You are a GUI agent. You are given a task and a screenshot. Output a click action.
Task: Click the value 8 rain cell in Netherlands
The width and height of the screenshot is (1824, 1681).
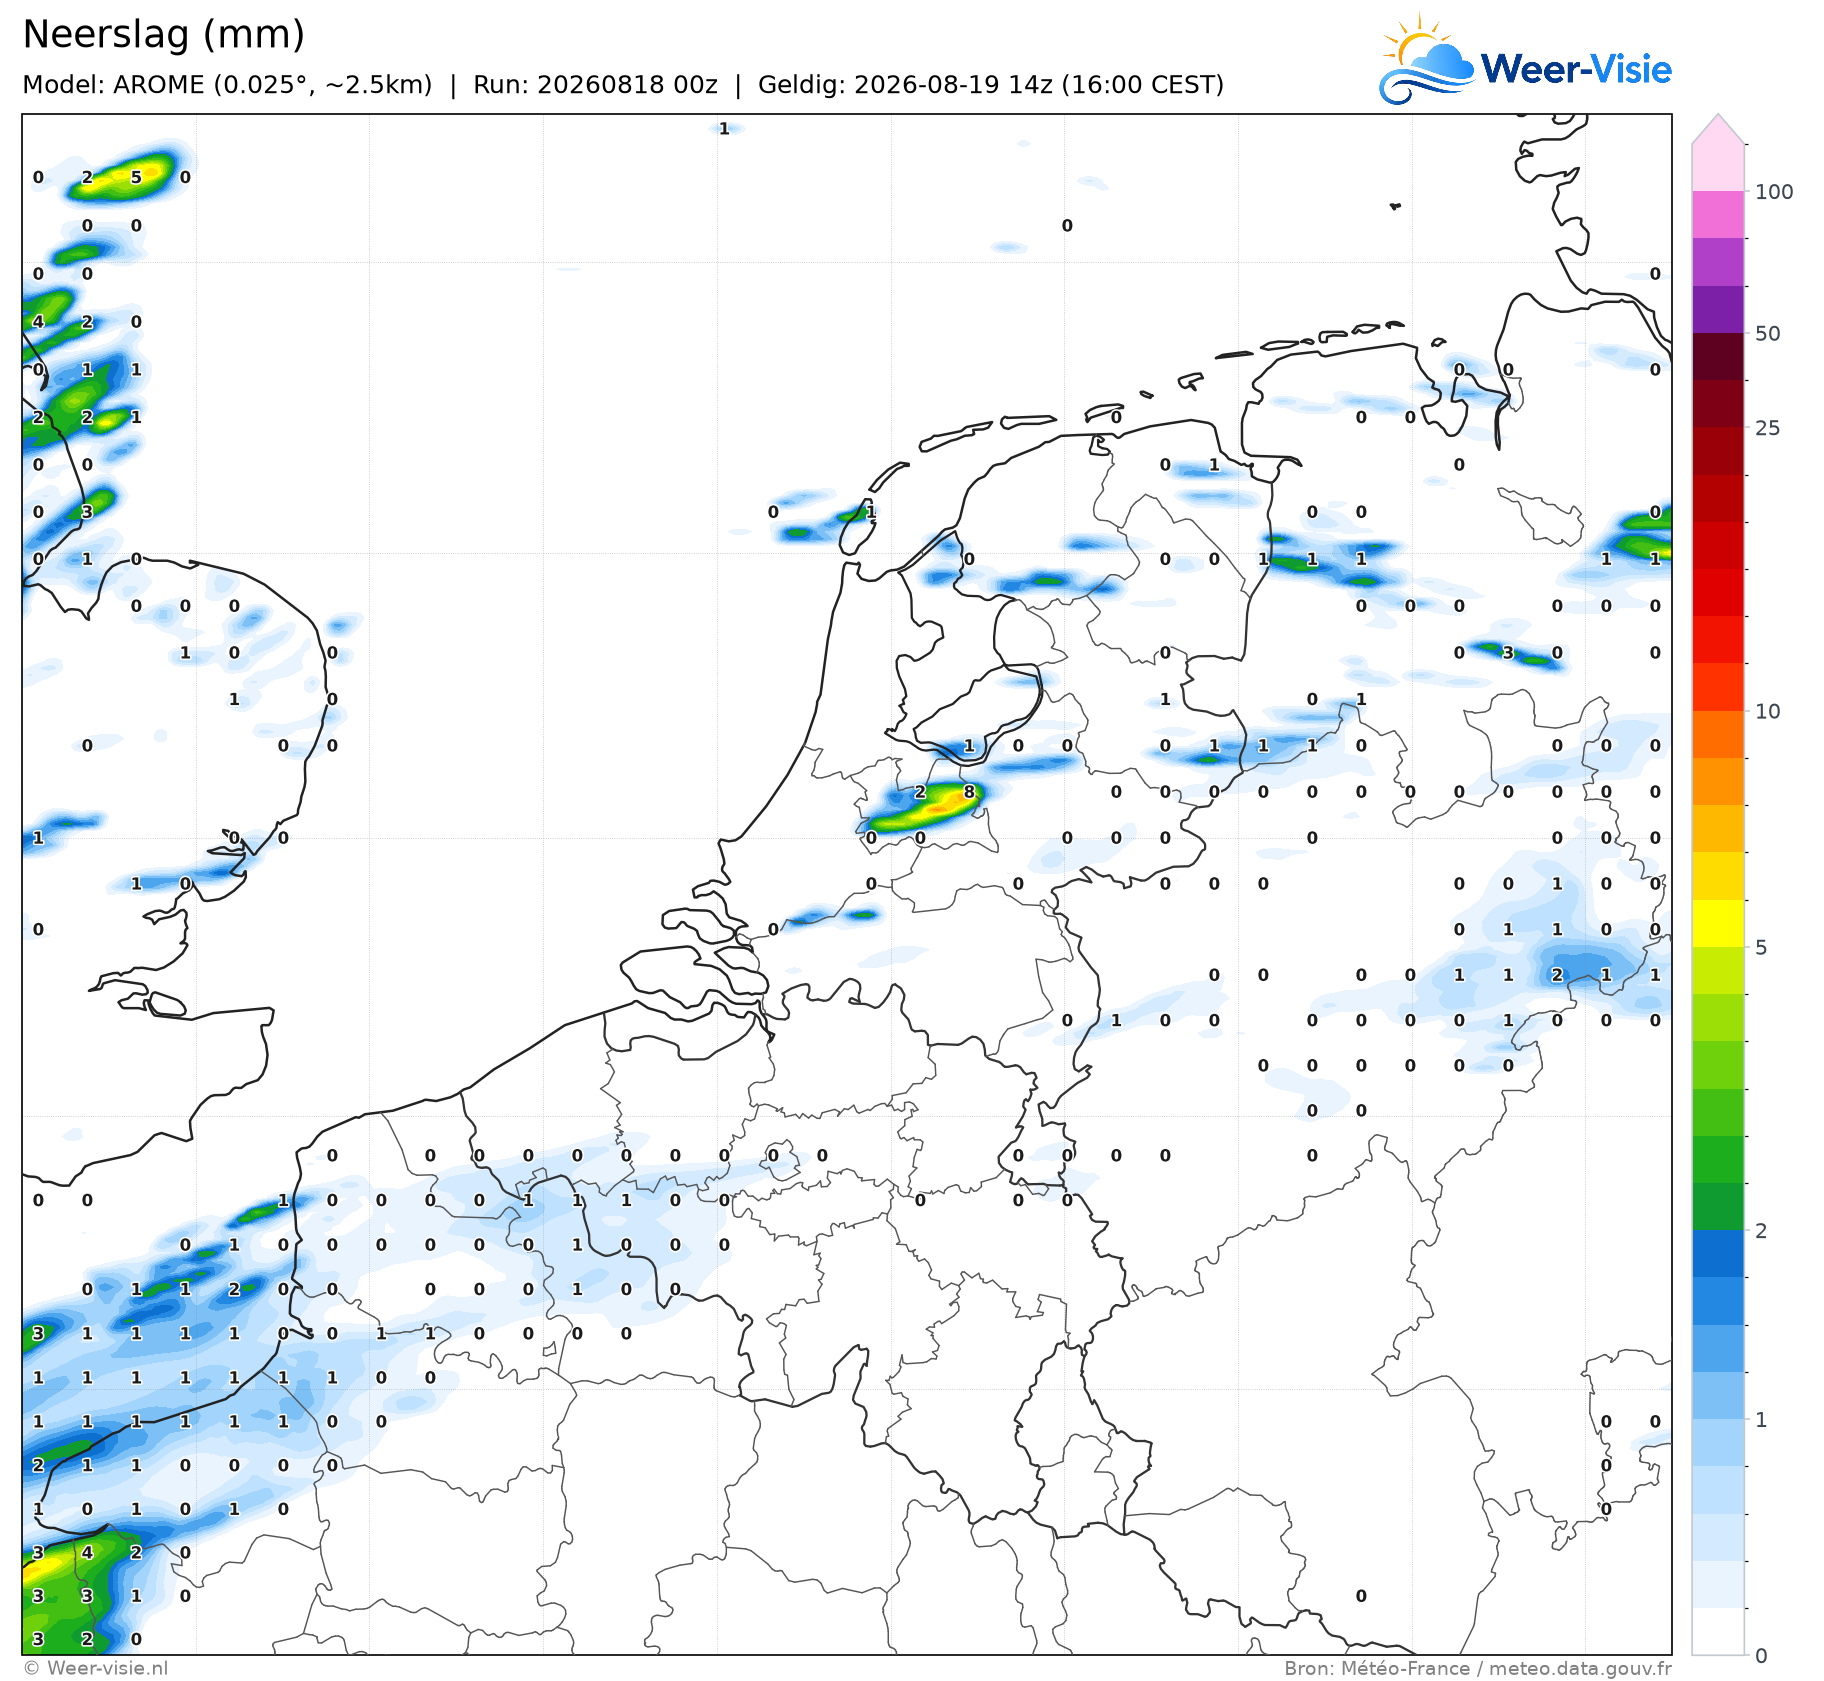[969, 792]
